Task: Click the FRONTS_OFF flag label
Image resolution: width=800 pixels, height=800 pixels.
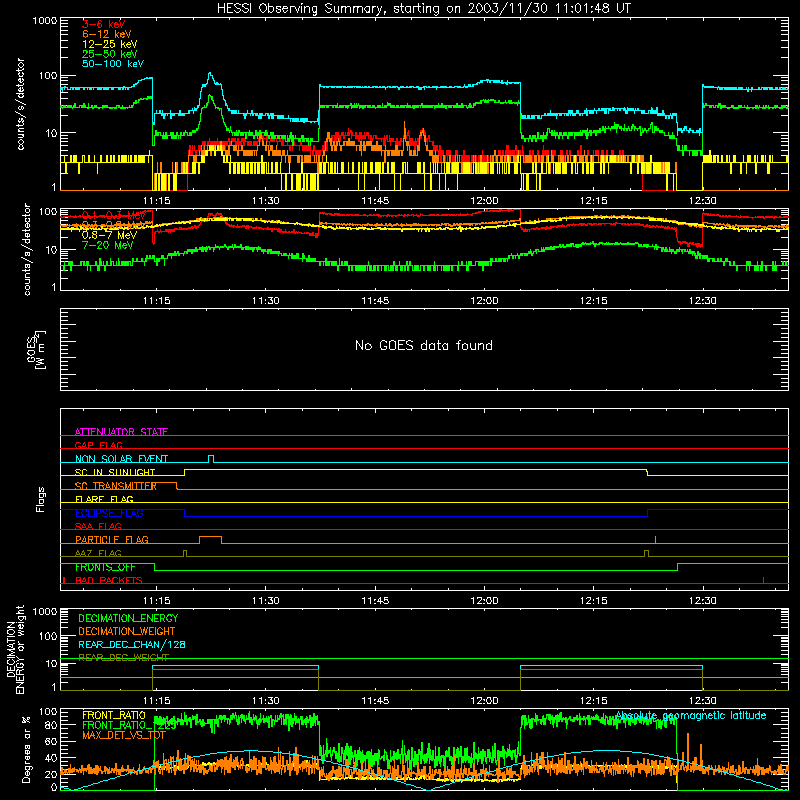Action: coord(105,567)
